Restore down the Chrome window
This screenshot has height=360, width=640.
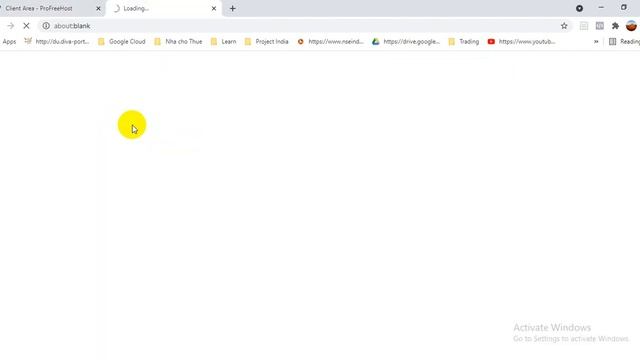[x=624, y=8]
